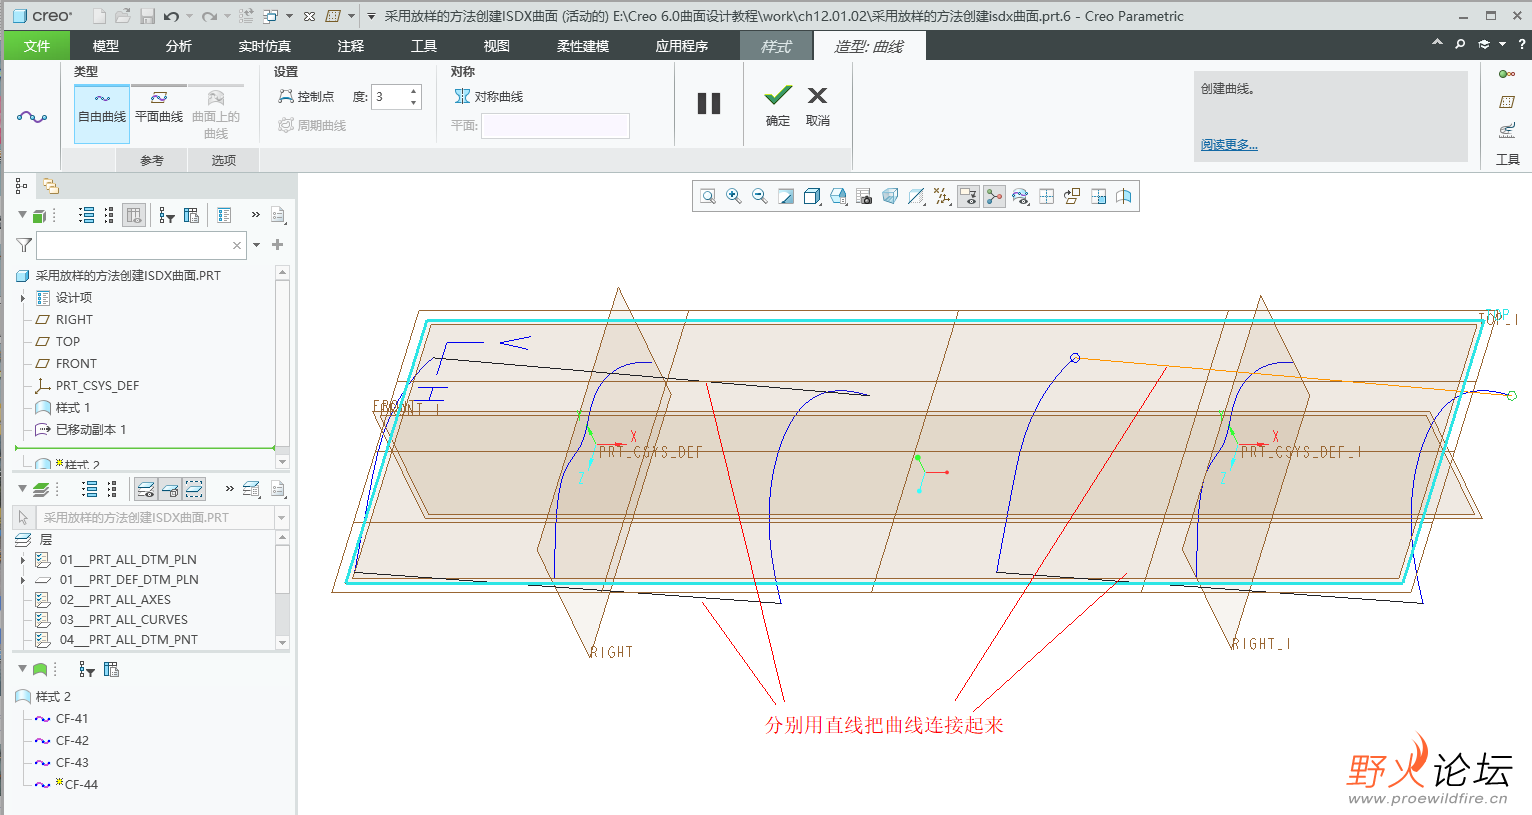1532x815 pixels.
Task: Click the Windows switcher icon in quick toolbar
Action: point(270,16)
